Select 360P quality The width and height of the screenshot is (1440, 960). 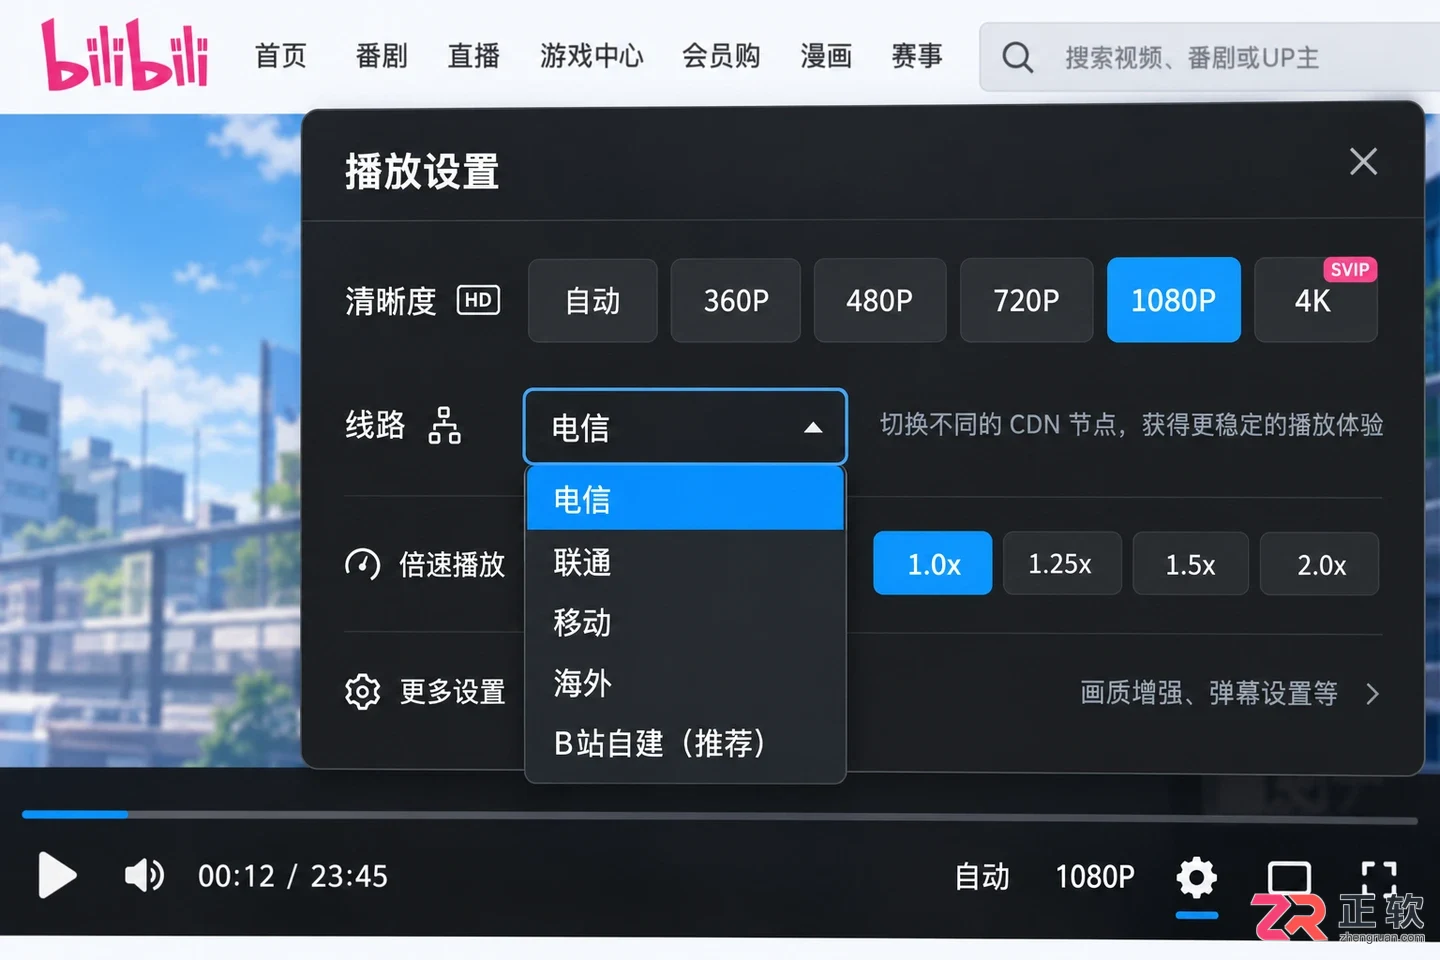736,300
